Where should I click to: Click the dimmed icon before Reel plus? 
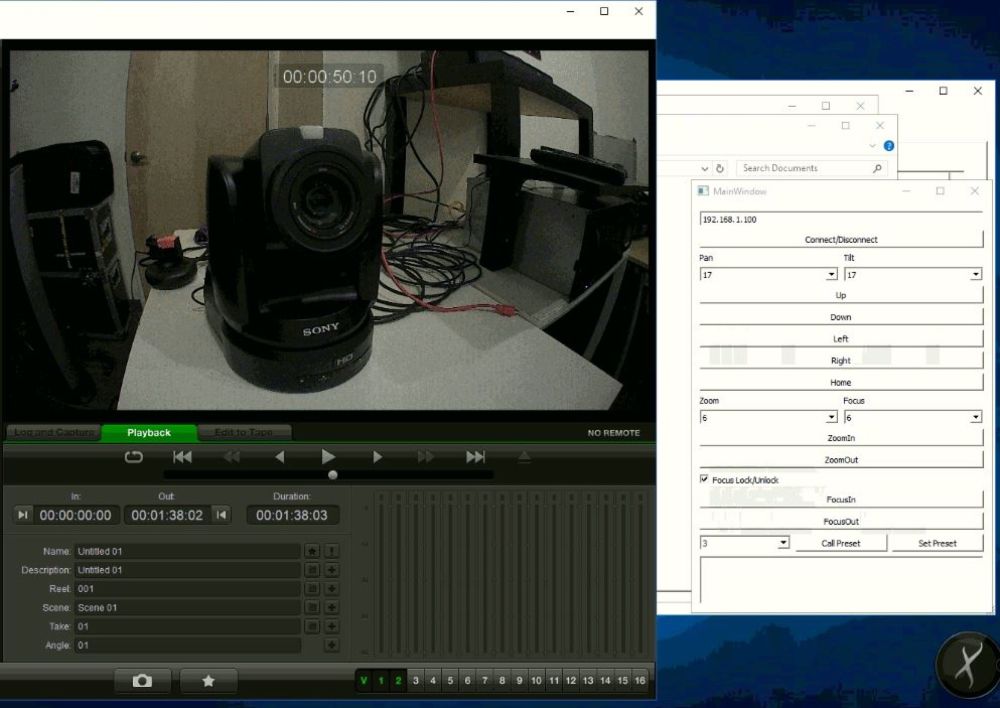coord(312,589)
